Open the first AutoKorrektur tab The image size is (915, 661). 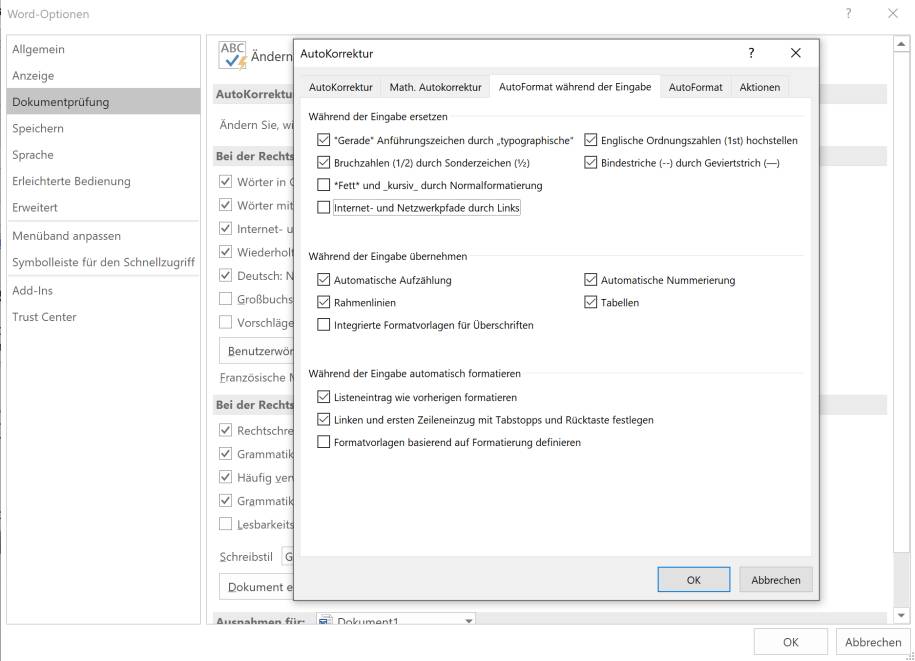(340, 87)
